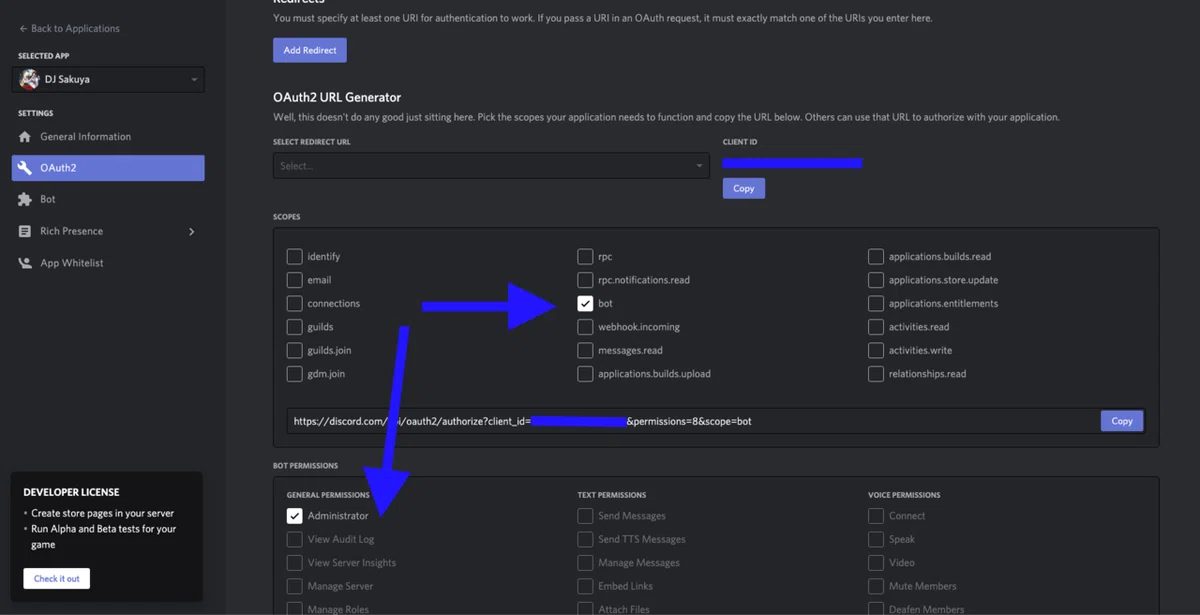
Task: Enable the applications.store.update scope
Action: (876, 280)
